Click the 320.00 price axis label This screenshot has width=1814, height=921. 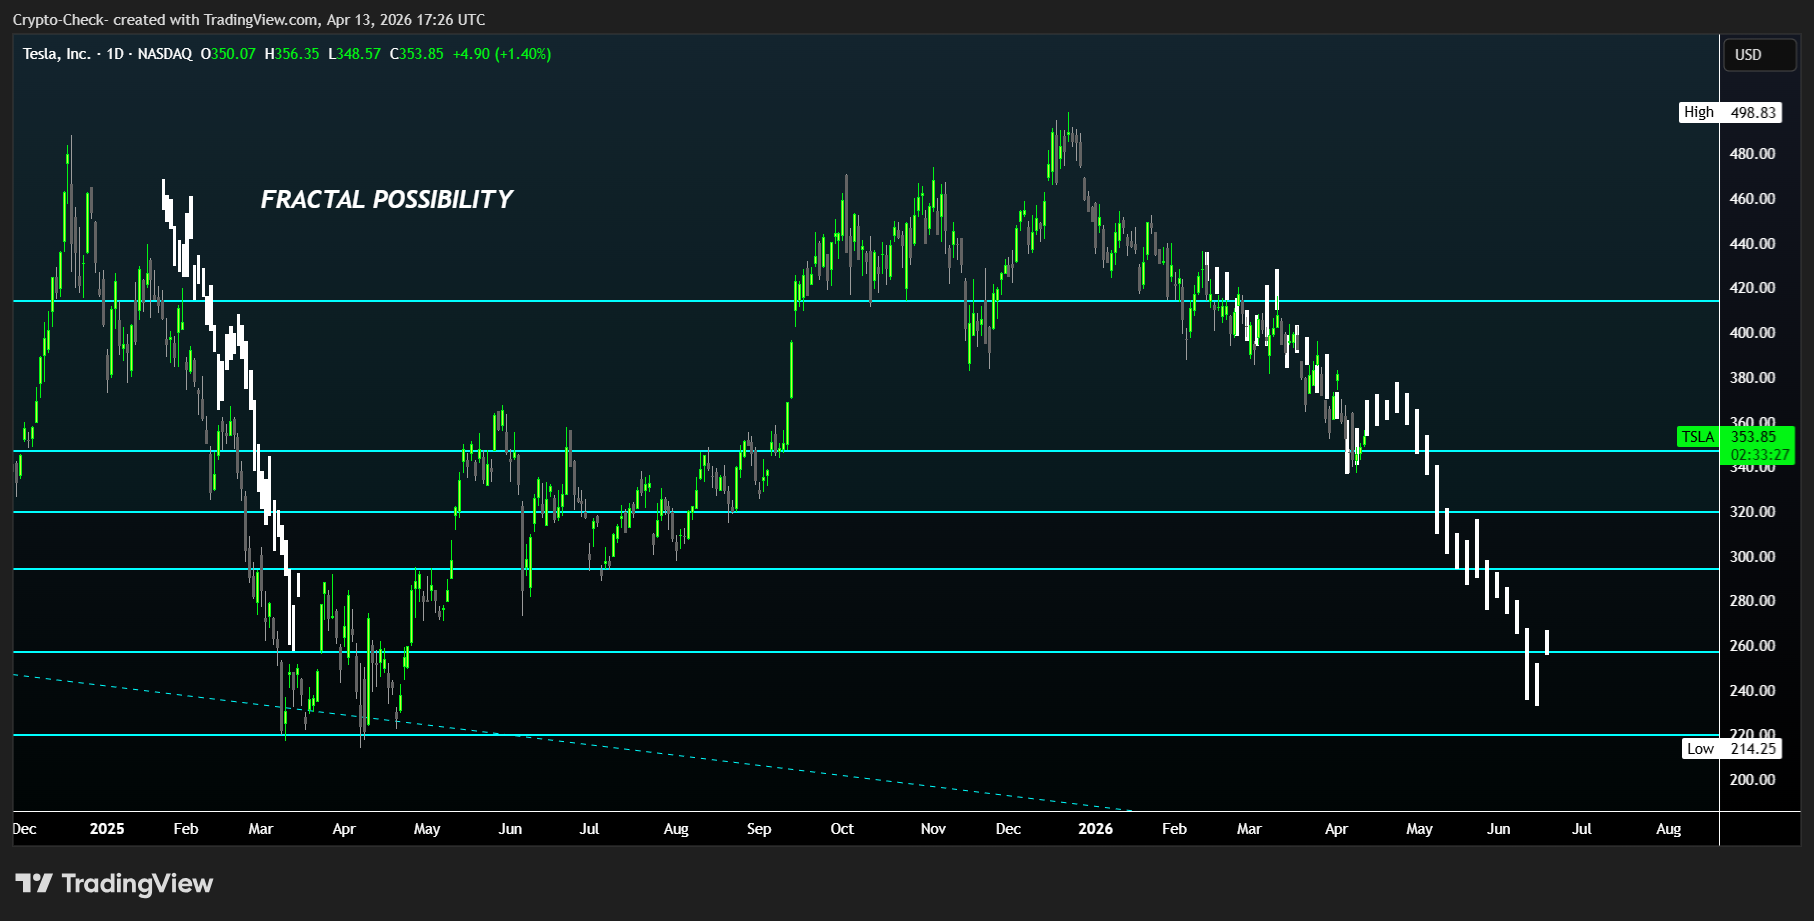click(1753, 512)
